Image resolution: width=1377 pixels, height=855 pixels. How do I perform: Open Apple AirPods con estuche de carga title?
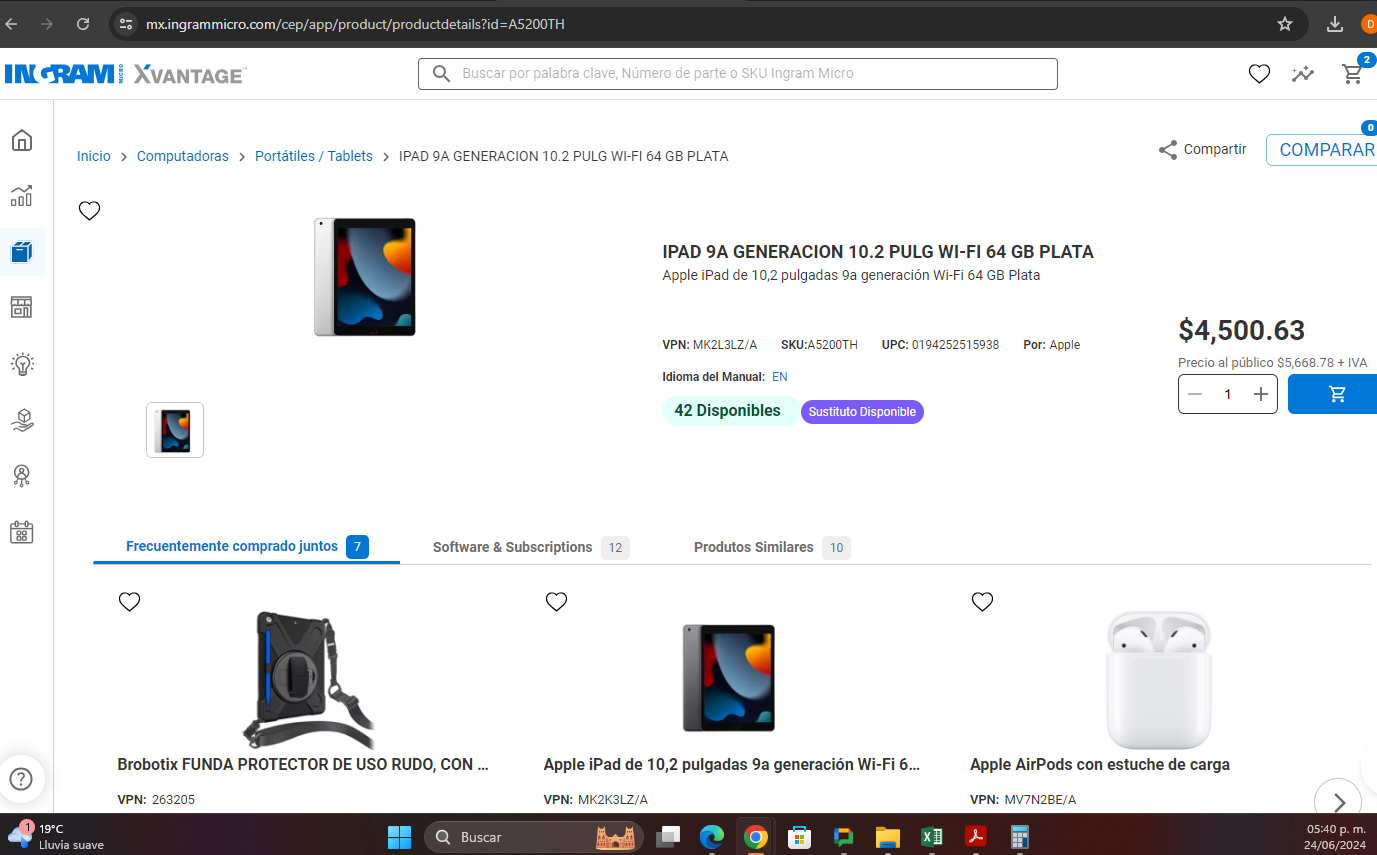[1100, 764]
